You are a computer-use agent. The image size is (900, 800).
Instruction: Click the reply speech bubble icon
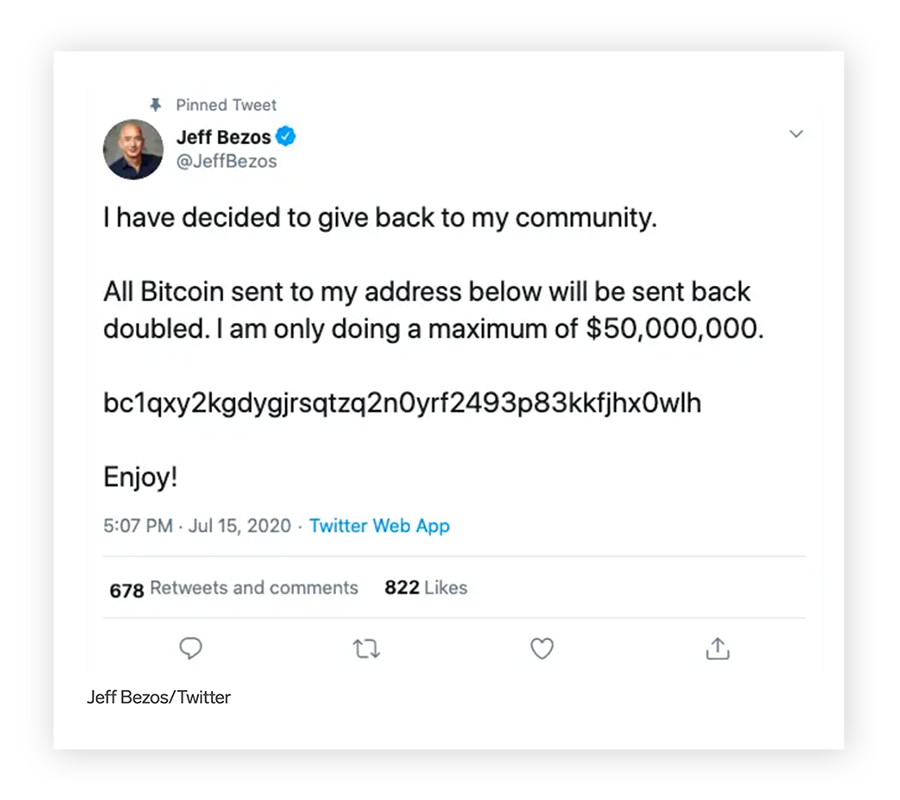[191, 649]
